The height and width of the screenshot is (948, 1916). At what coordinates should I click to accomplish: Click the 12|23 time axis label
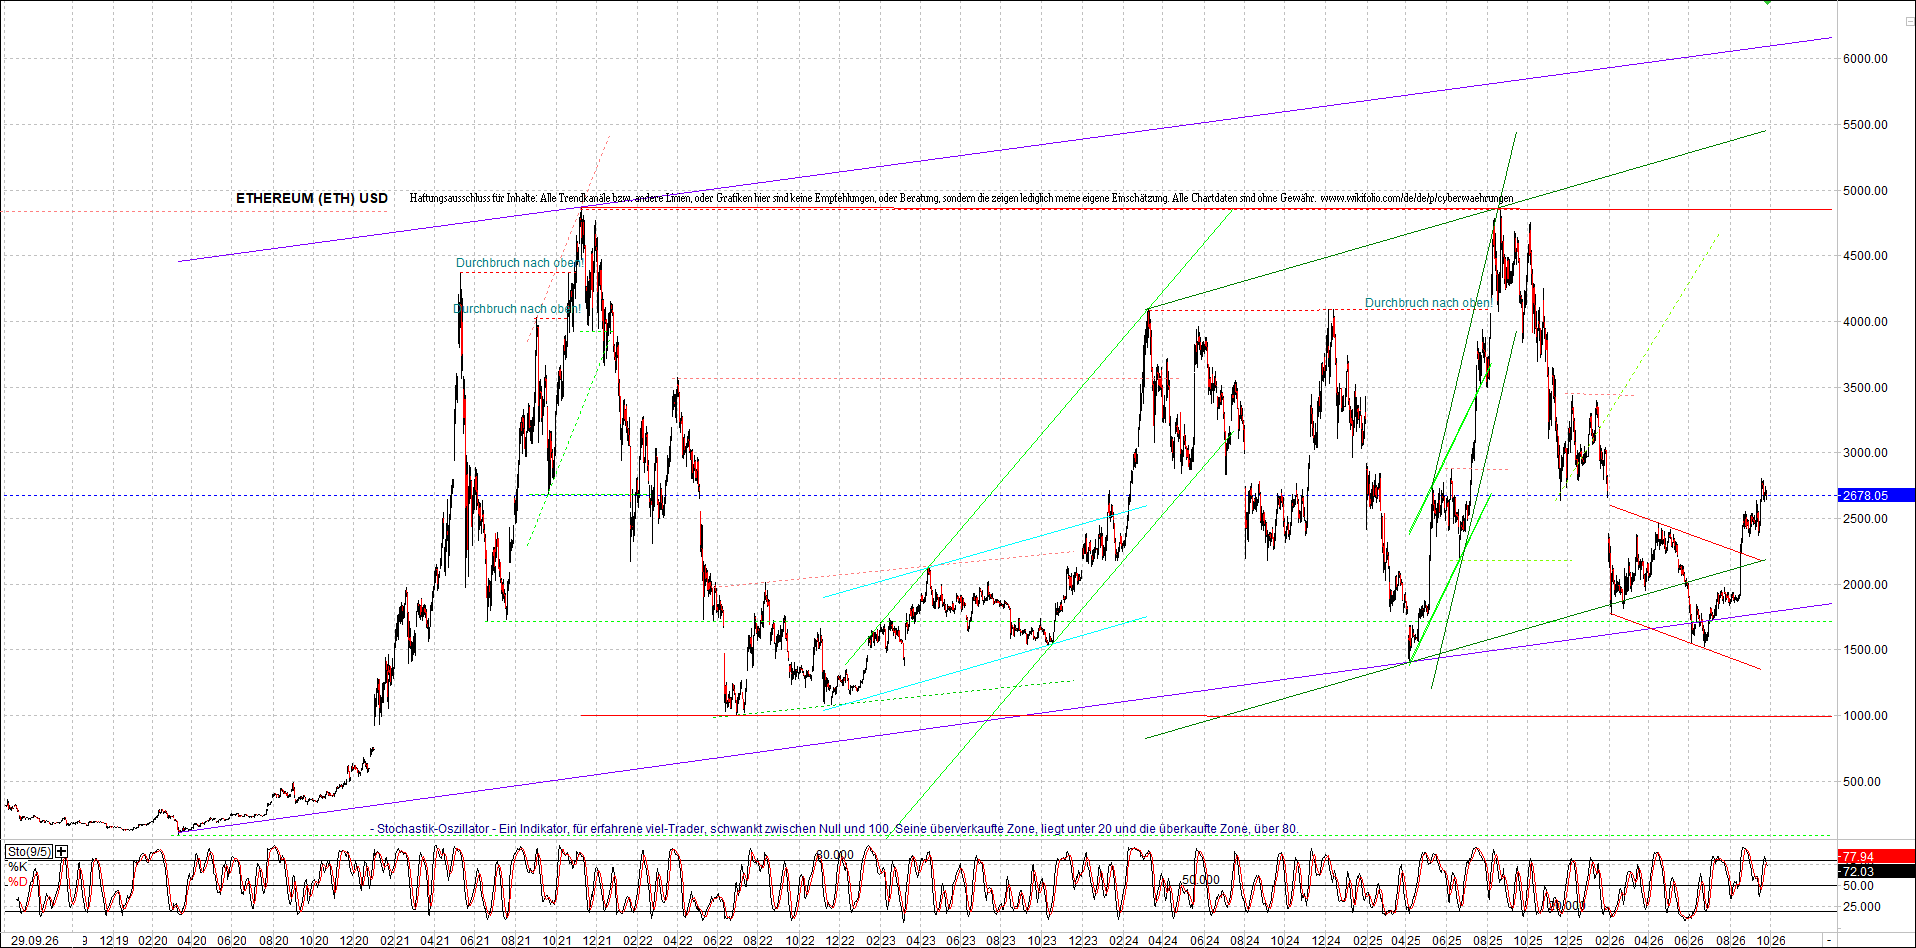click(1083, 941)
